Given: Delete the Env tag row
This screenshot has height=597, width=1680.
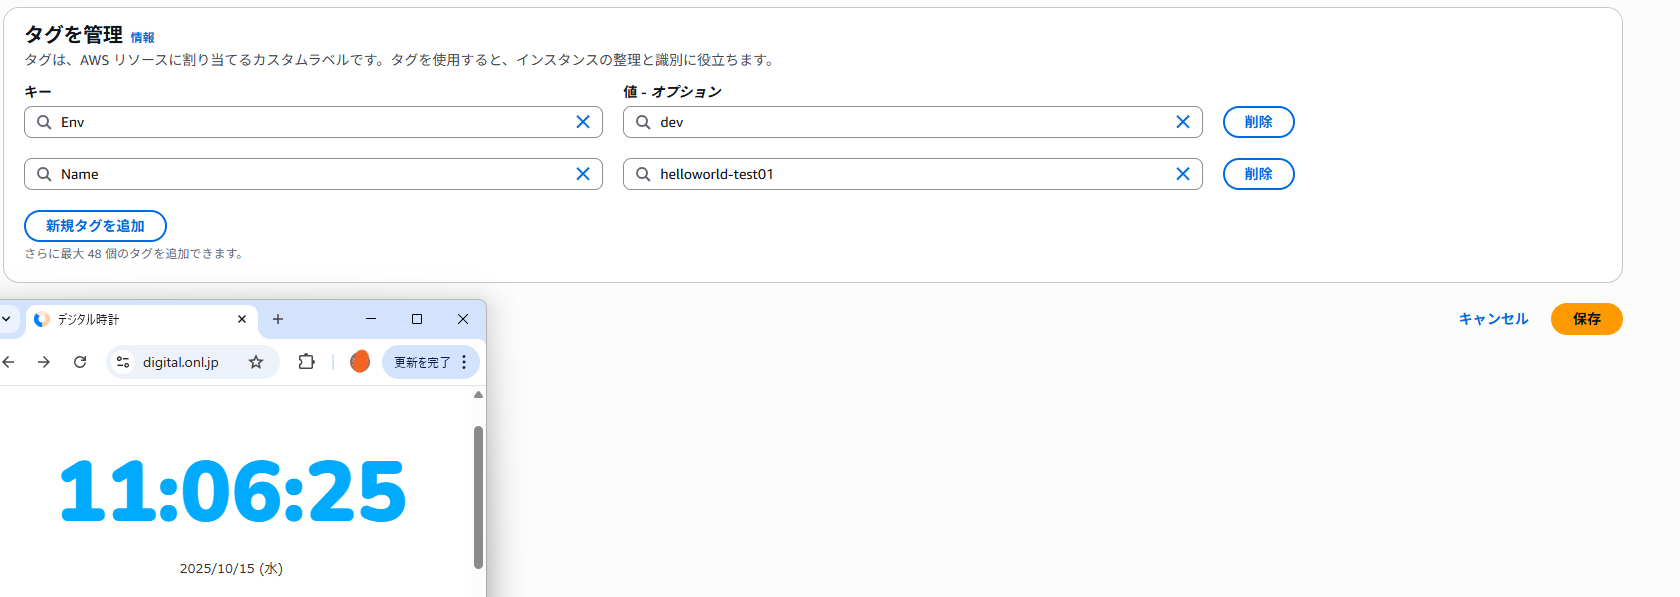Looking at the screenshot, I should (x=1258, y=122).
